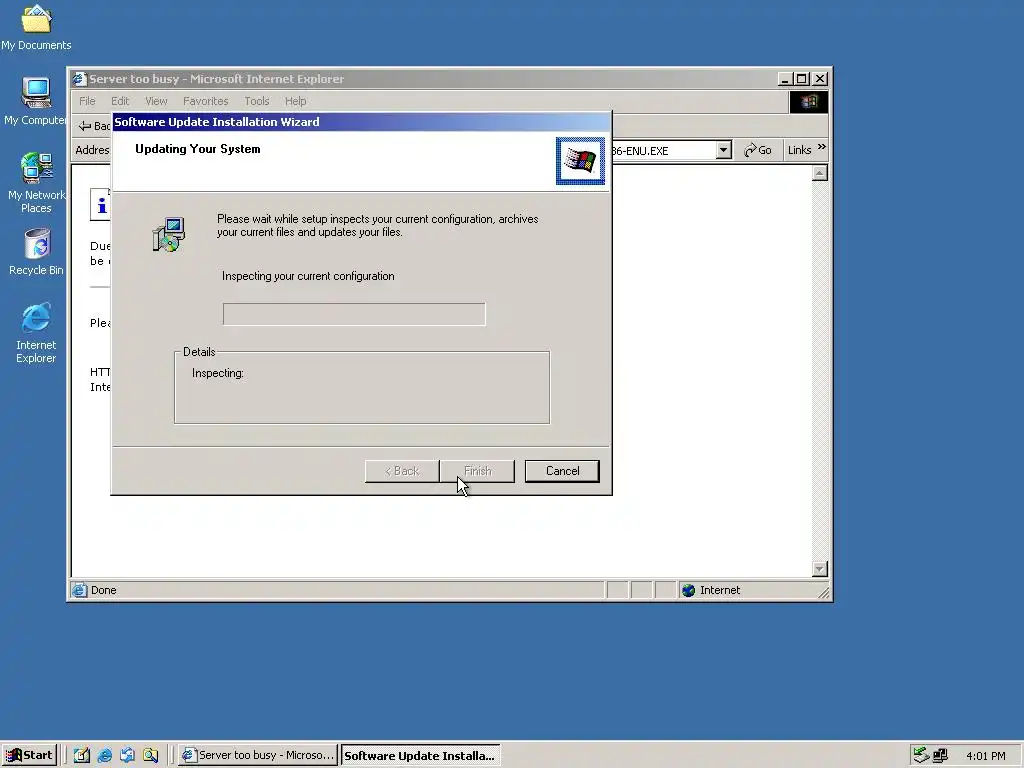Open the View menu in Internet Explorer

tap(156, 101)
